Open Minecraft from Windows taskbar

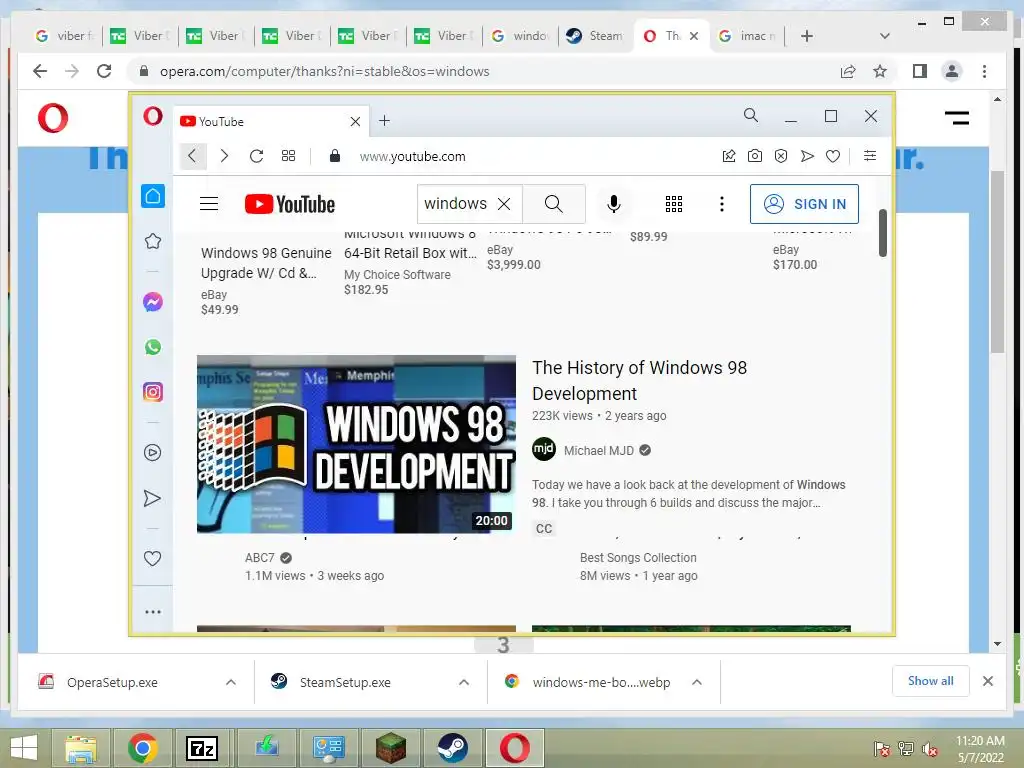pos(391,748)
